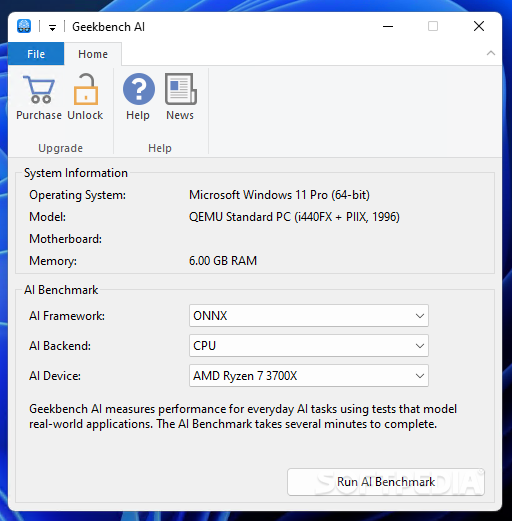Click Run AI Benchmark button
512x521 pixels.
(x=386, y=482)
